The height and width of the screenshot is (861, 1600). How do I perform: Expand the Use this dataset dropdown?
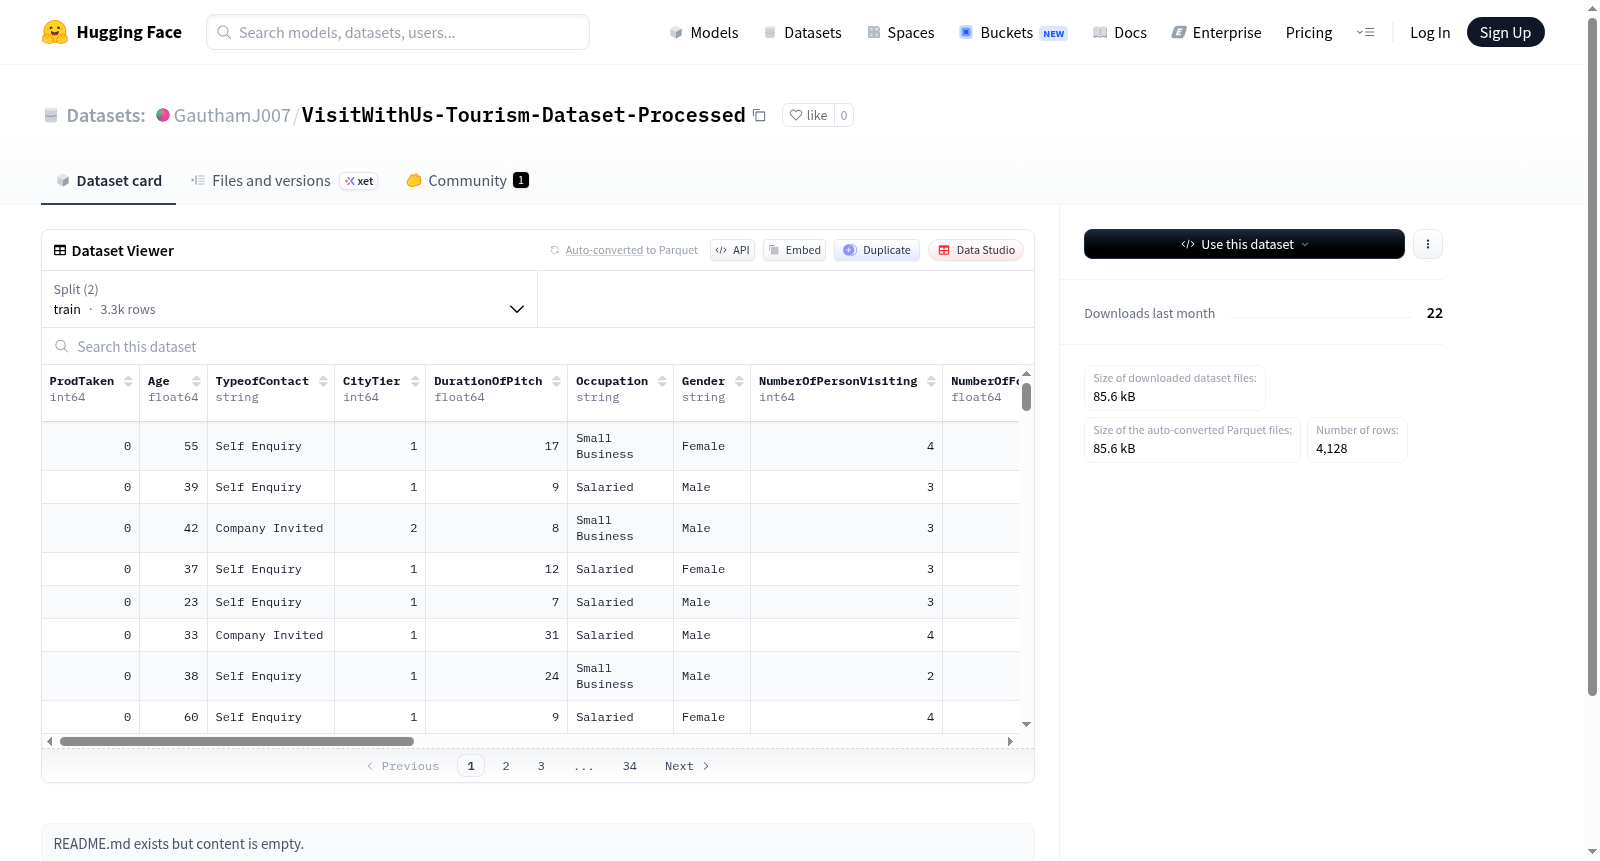tap(1244, 244)
